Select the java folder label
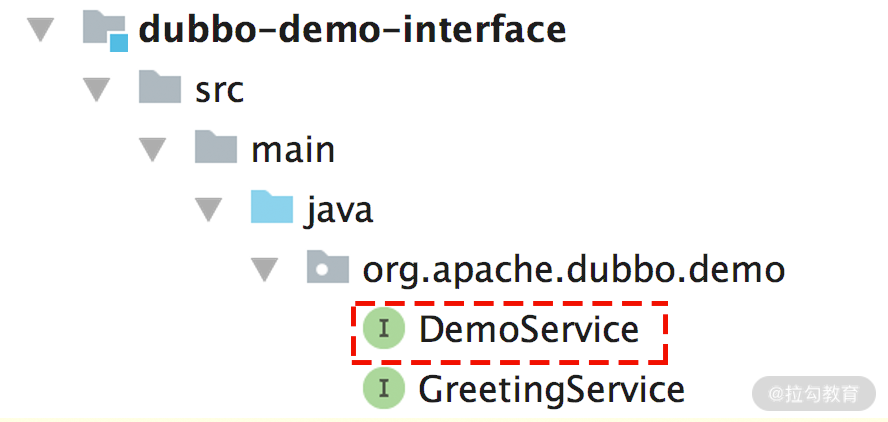 (340, 210)
